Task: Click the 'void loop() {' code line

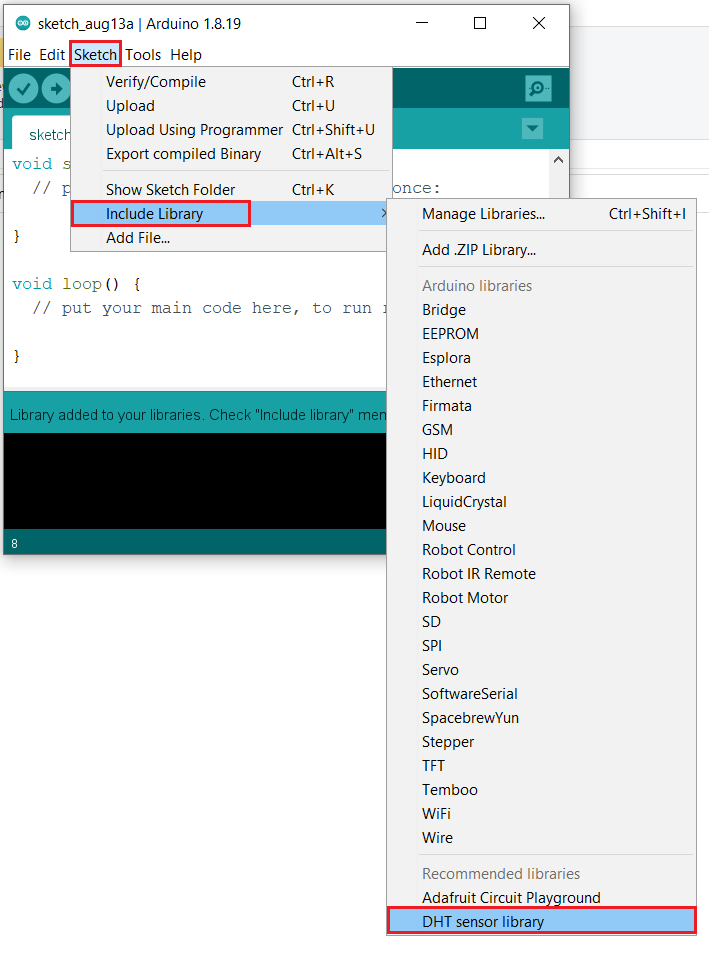Action: coord(77,284)
